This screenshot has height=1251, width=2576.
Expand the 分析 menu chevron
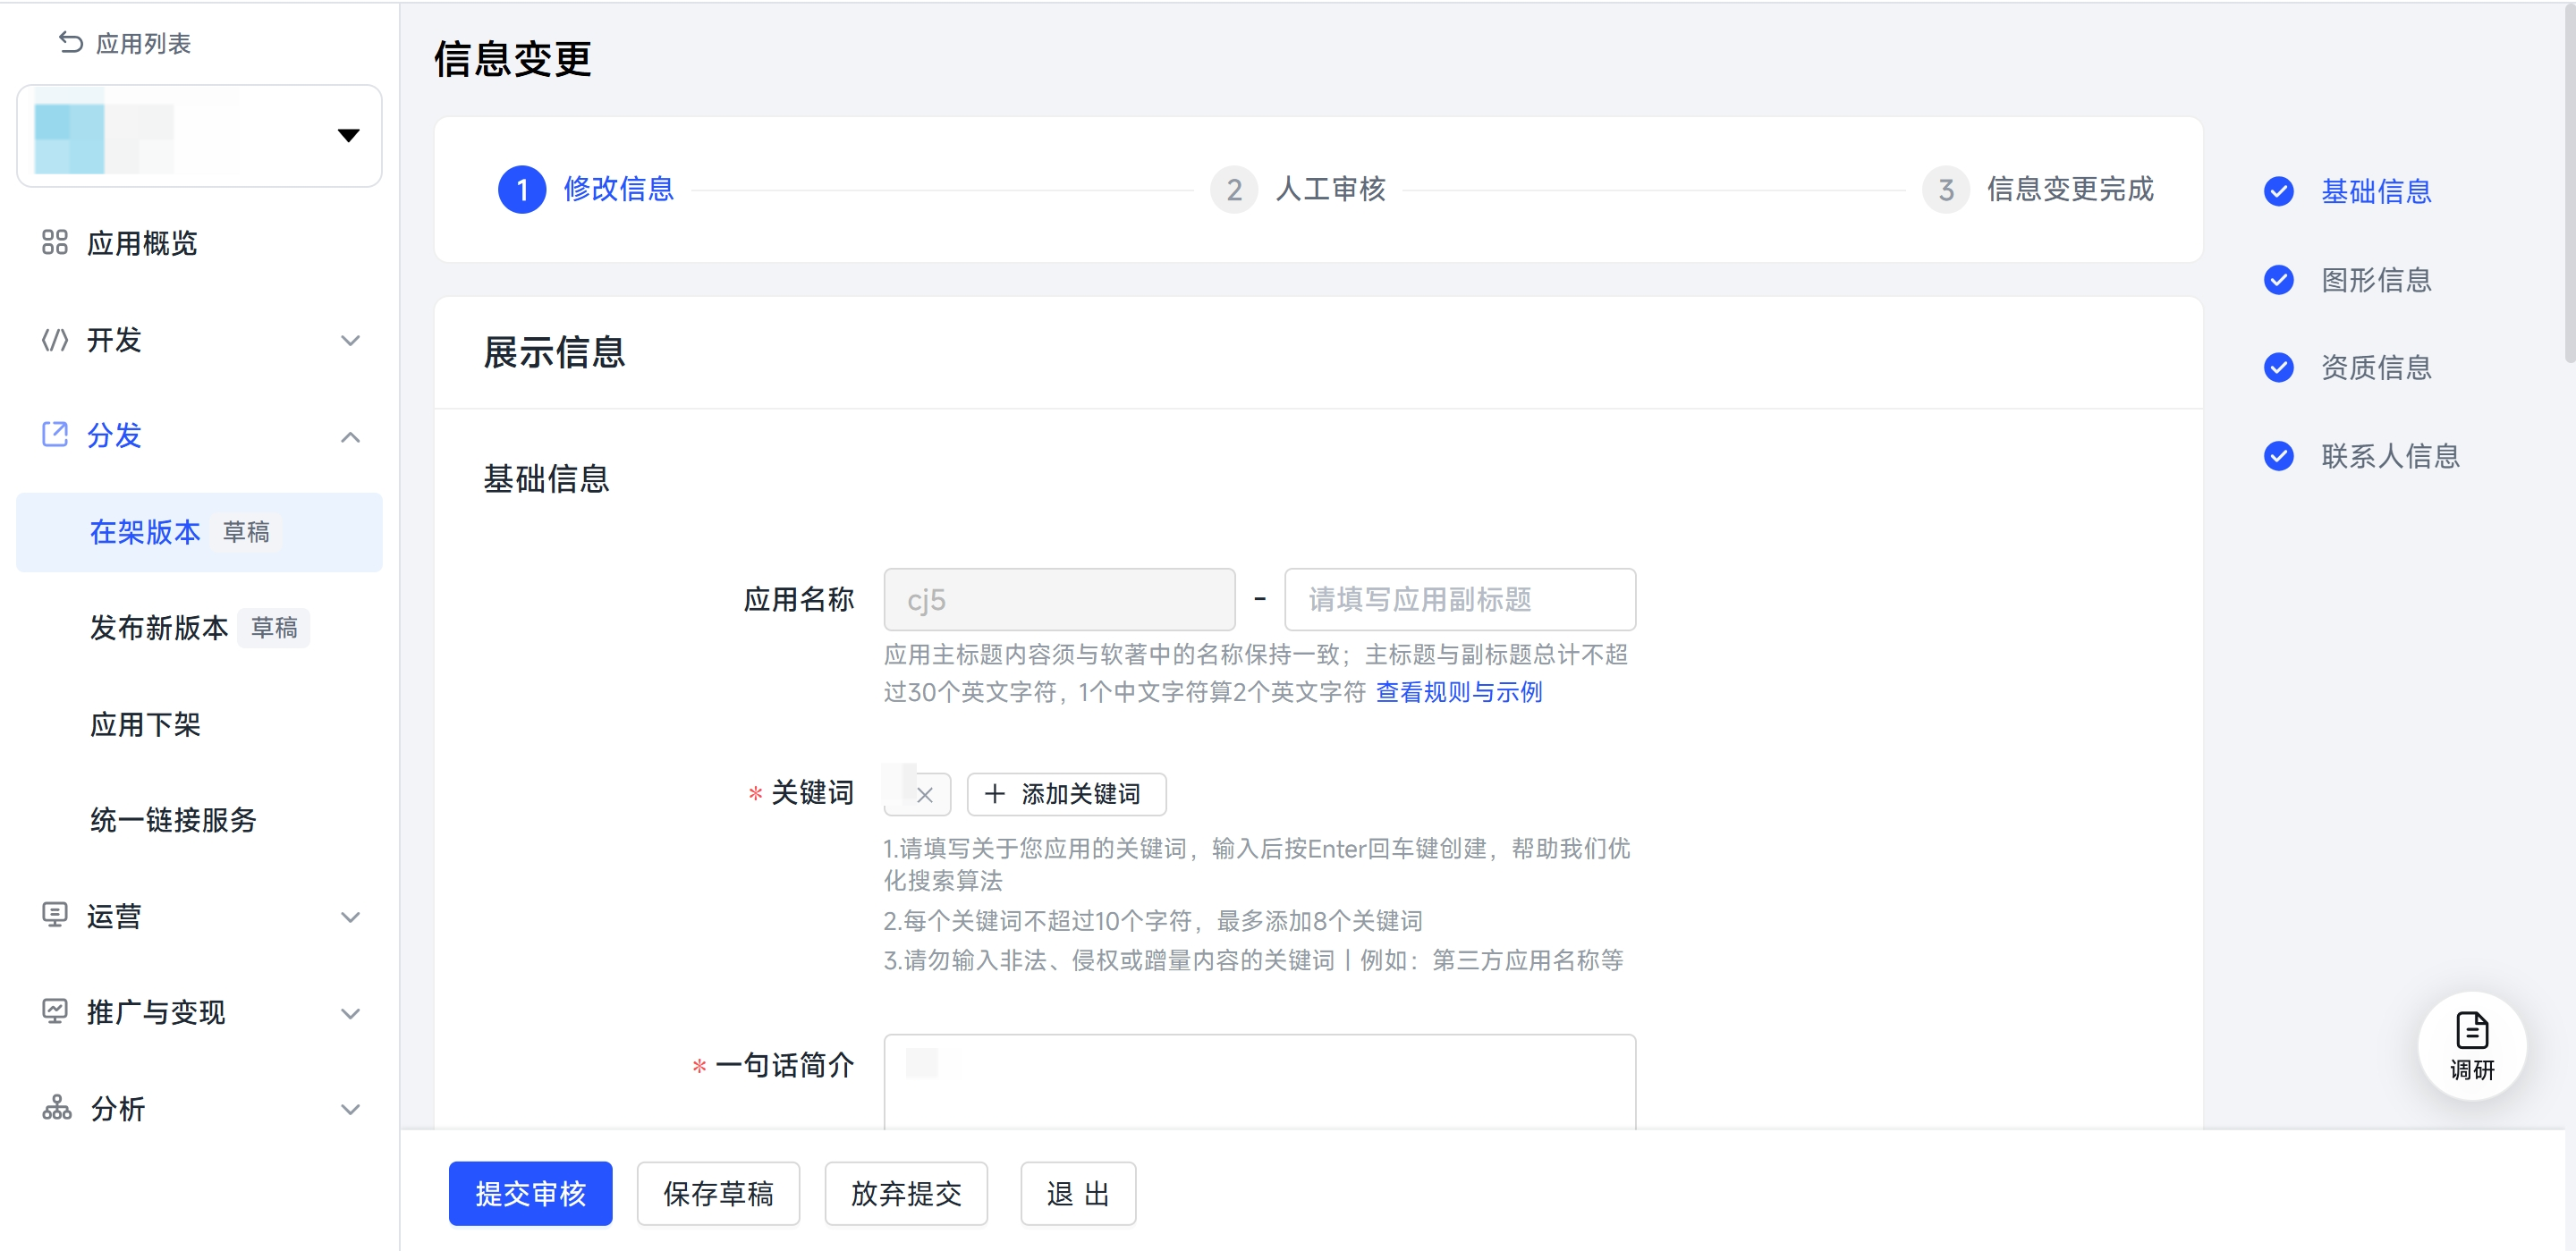350,1109
